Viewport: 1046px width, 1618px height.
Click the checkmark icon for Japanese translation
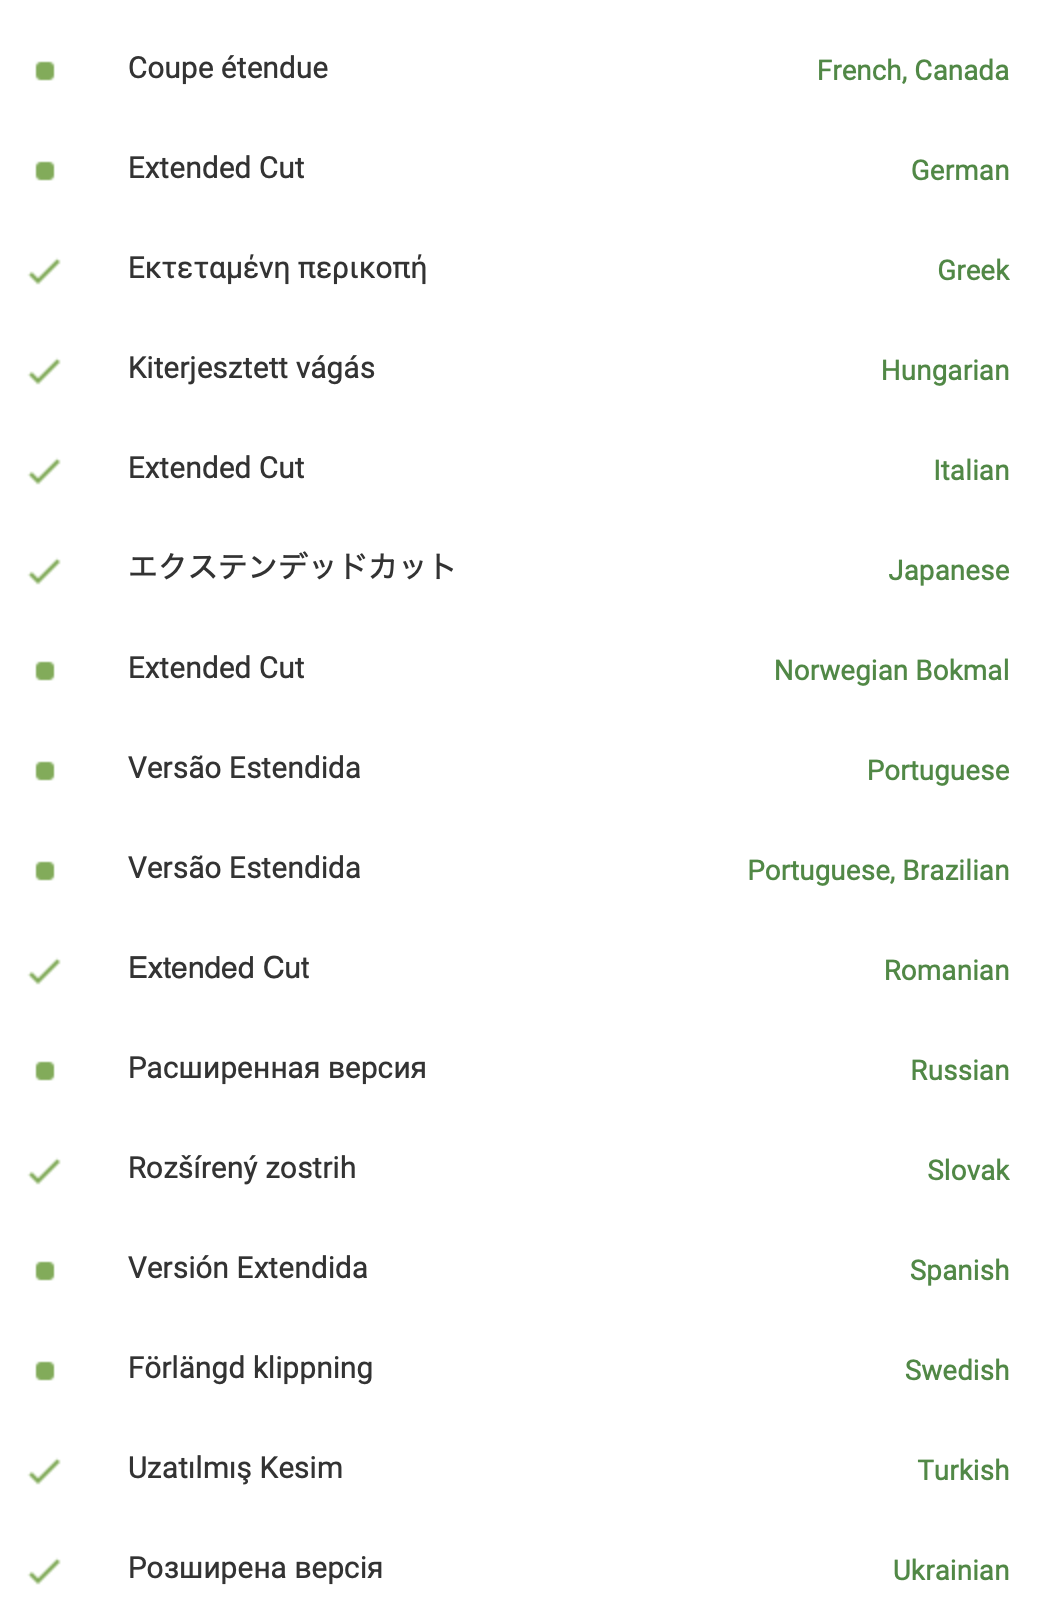(x=44, y=571)
